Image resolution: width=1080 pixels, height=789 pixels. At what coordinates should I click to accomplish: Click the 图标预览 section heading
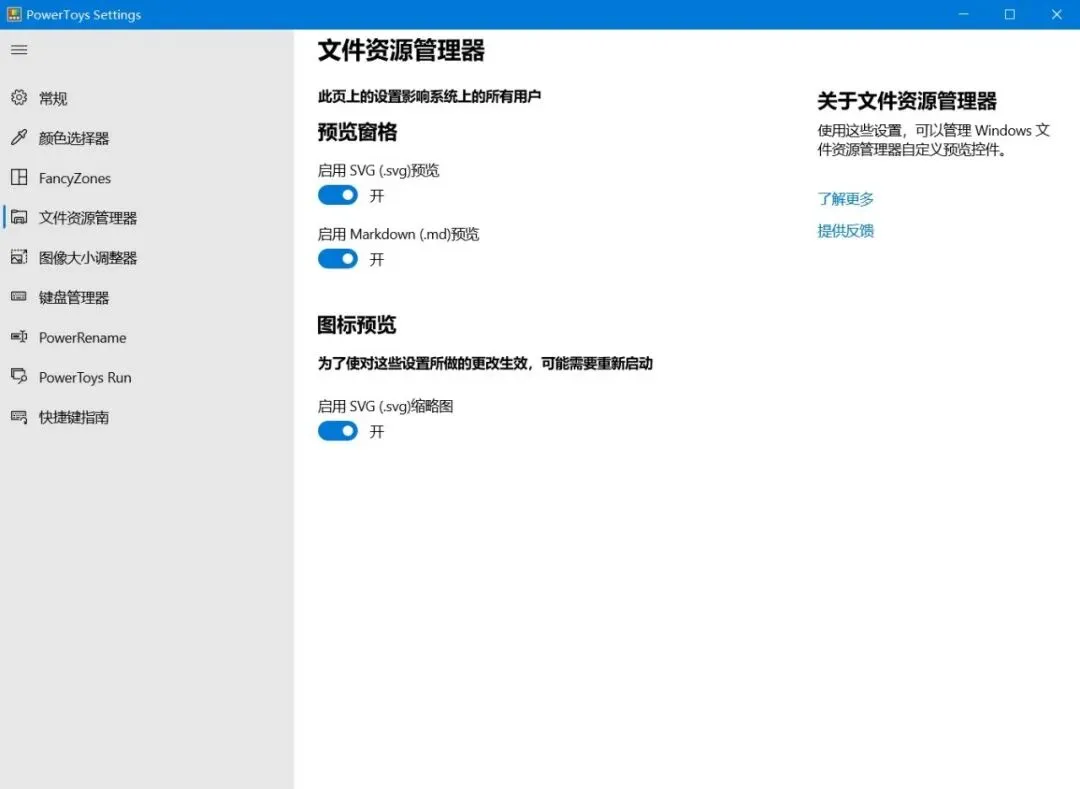pyautogui.click(x=357, y=325)
